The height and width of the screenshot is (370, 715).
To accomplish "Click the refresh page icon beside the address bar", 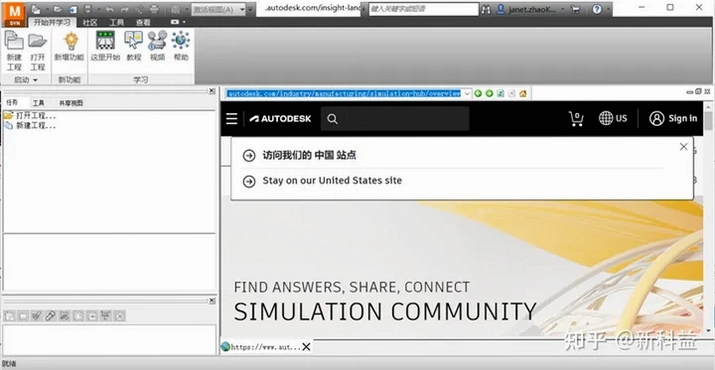I will [x=500, y=94].
